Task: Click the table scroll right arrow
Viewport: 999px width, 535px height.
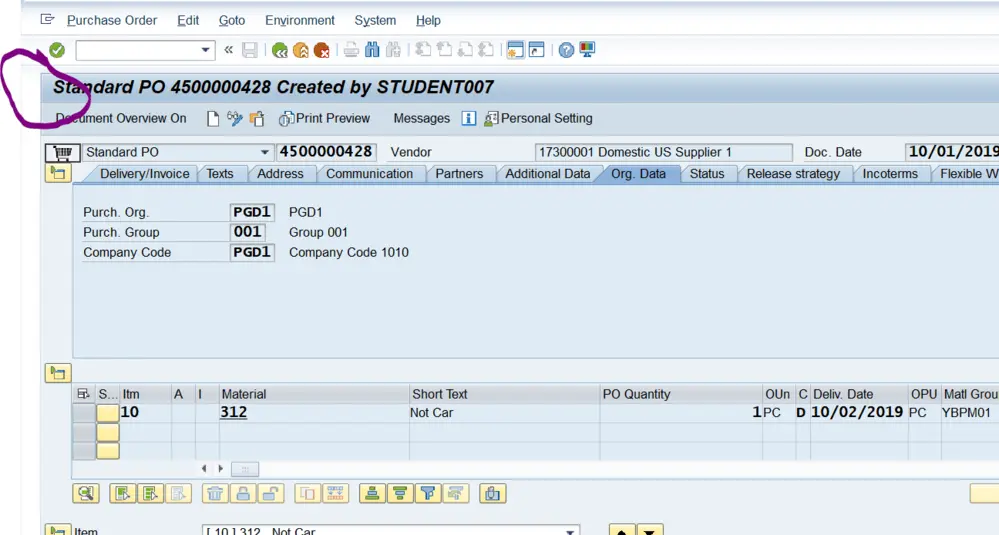Action: [x=220, y=469]
